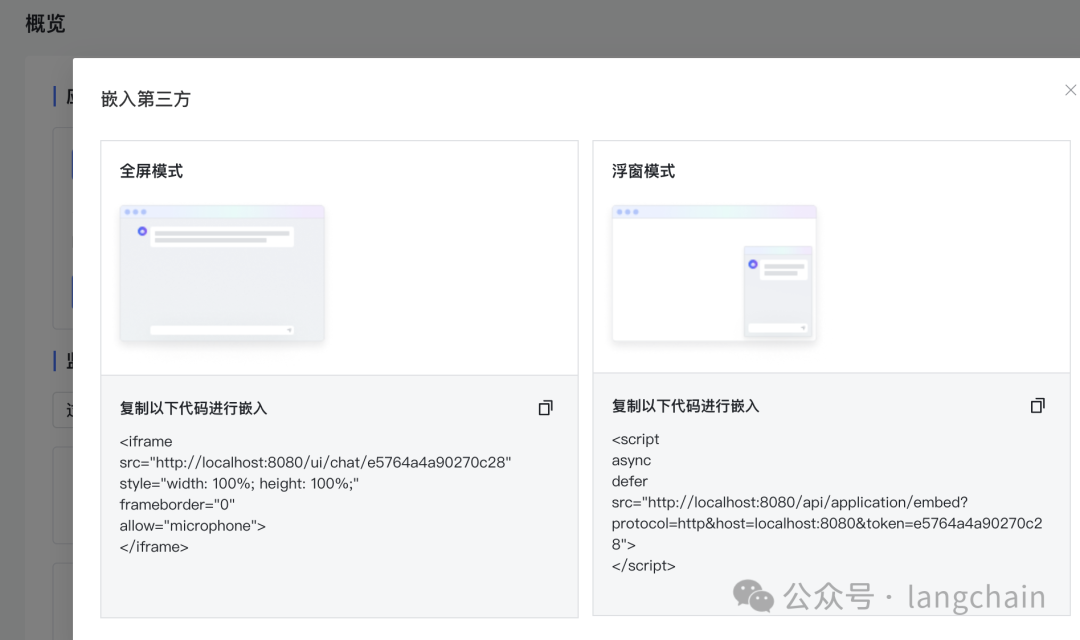Viewport: 1080px width, 640px height.
Task: Close the 嵌入第三方 dialog
Action: [x=1070, y=90]
